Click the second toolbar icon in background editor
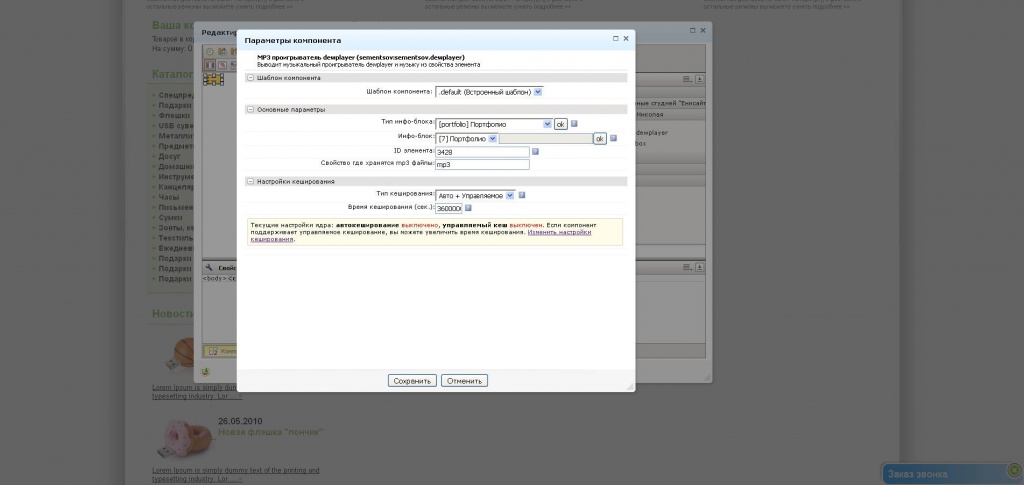 click(222, 52)
